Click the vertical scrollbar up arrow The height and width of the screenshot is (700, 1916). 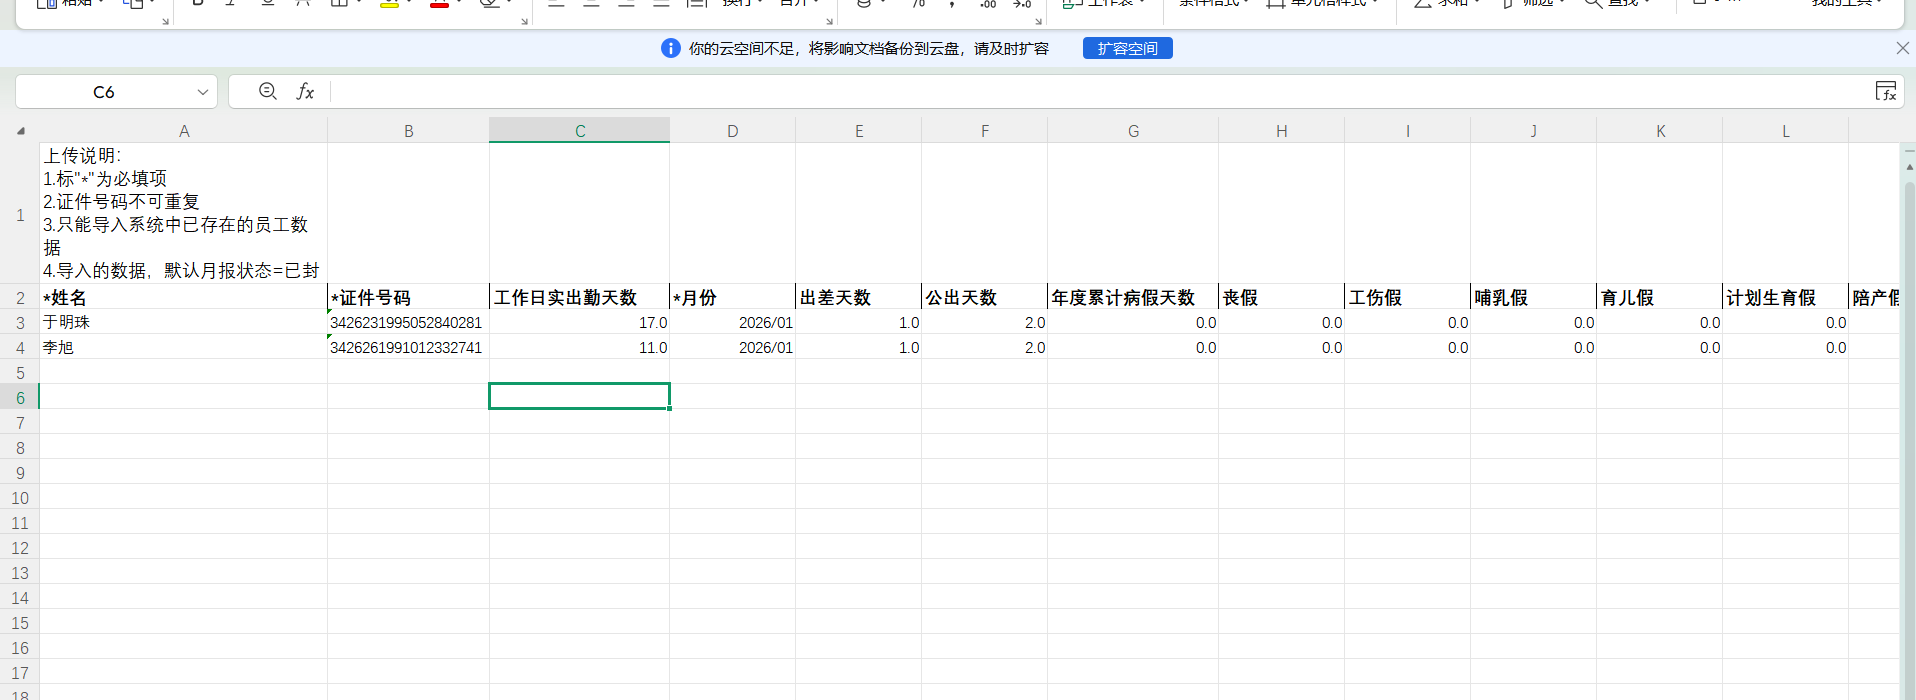1908,167
